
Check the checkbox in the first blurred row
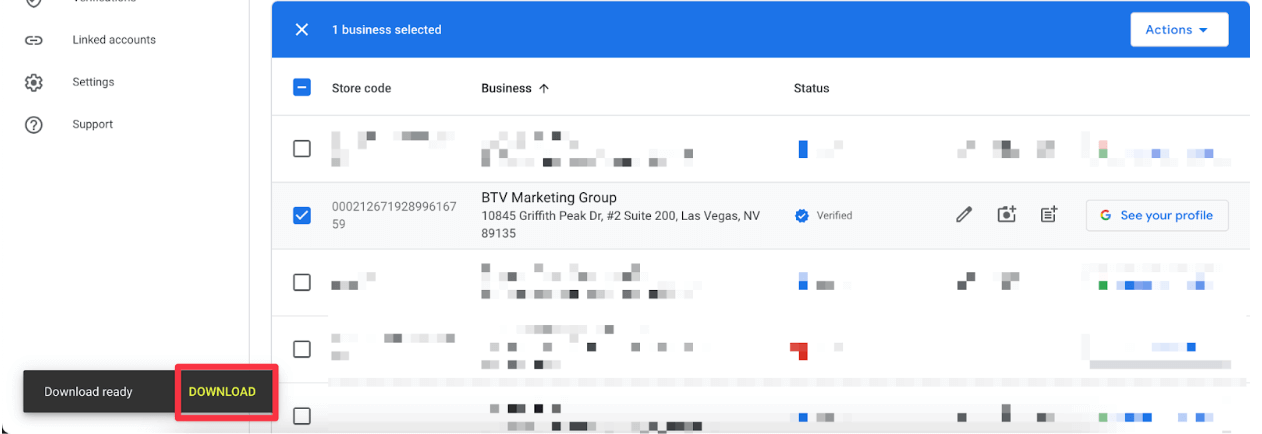(x=302, y=148)
